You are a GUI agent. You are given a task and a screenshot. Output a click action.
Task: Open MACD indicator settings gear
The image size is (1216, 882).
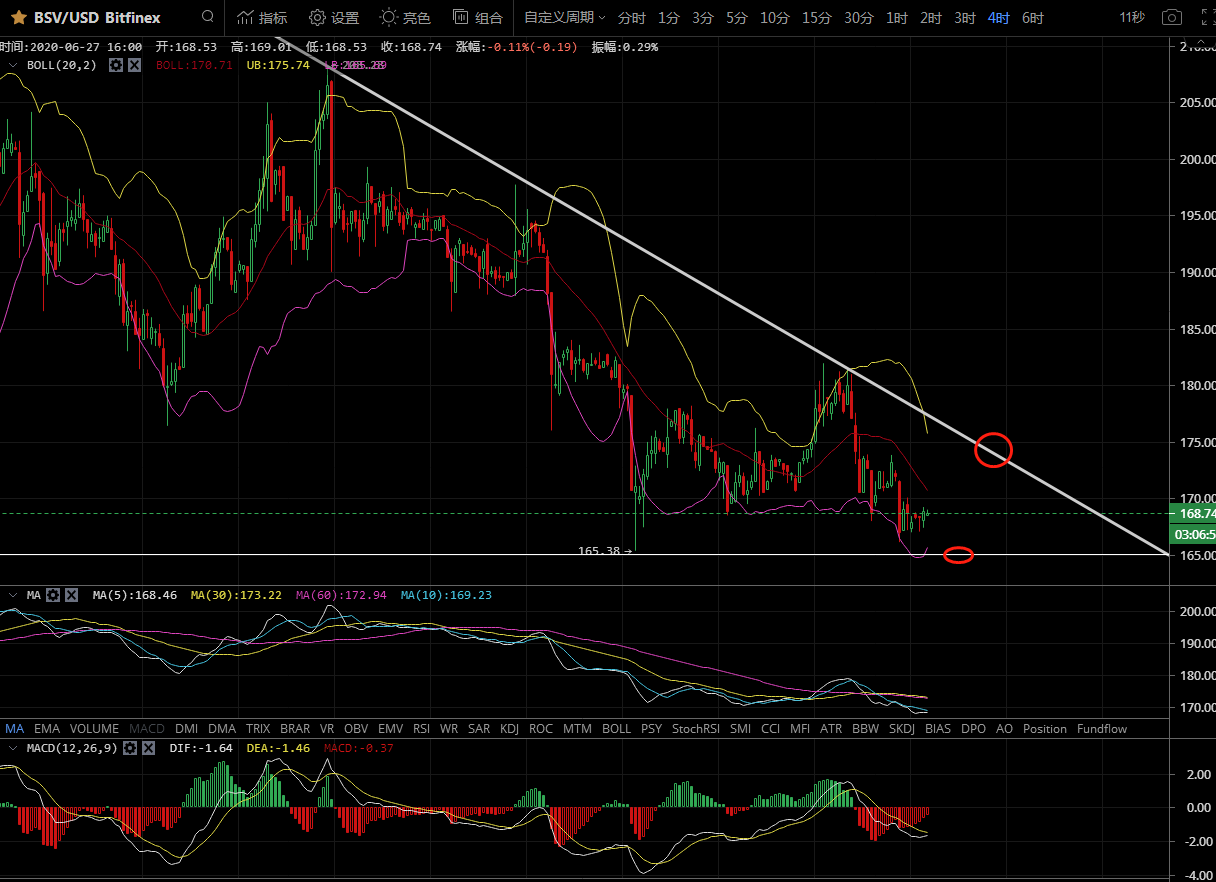point(130,747)
